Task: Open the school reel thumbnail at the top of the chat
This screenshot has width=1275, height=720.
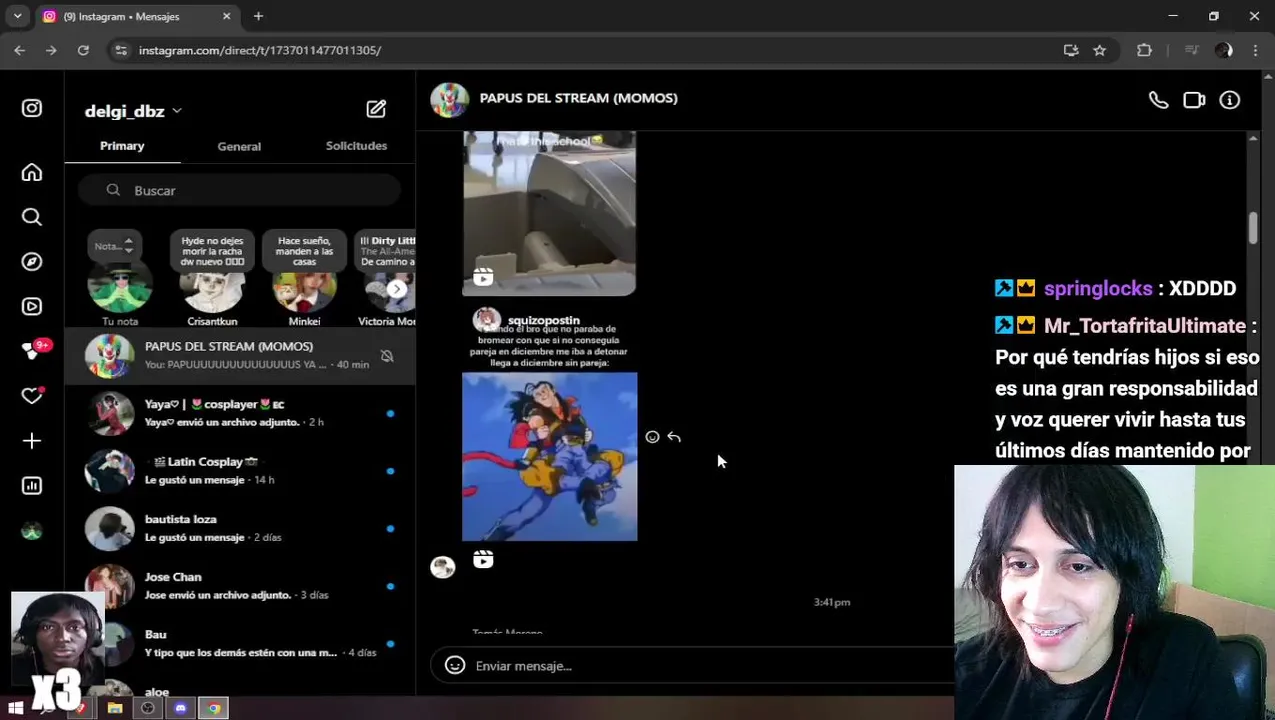Action: click(549, 213)
